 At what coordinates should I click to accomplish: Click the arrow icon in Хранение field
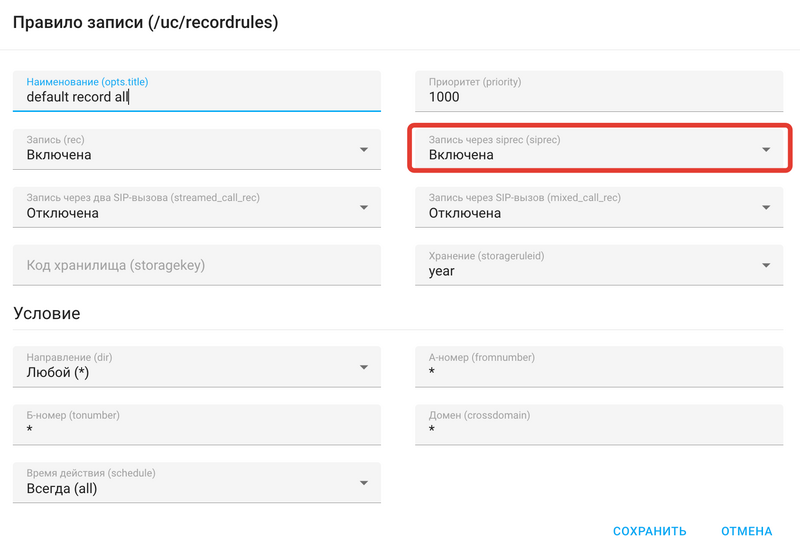point(766,266)
